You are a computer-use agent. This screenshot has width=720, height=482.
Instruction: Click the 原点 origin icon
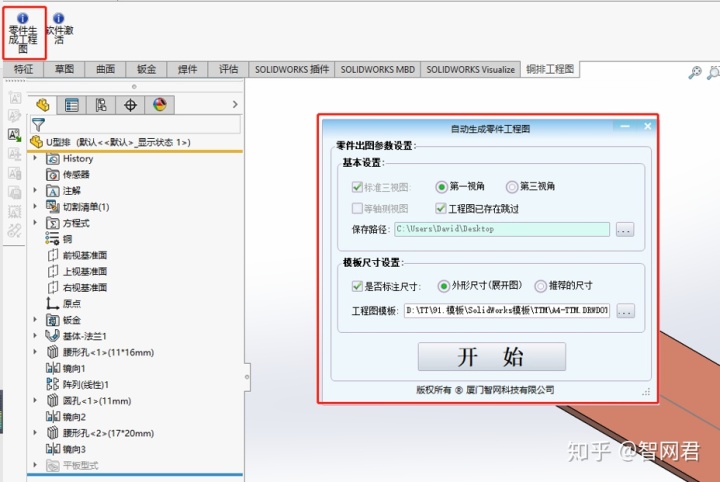[53, 303]
